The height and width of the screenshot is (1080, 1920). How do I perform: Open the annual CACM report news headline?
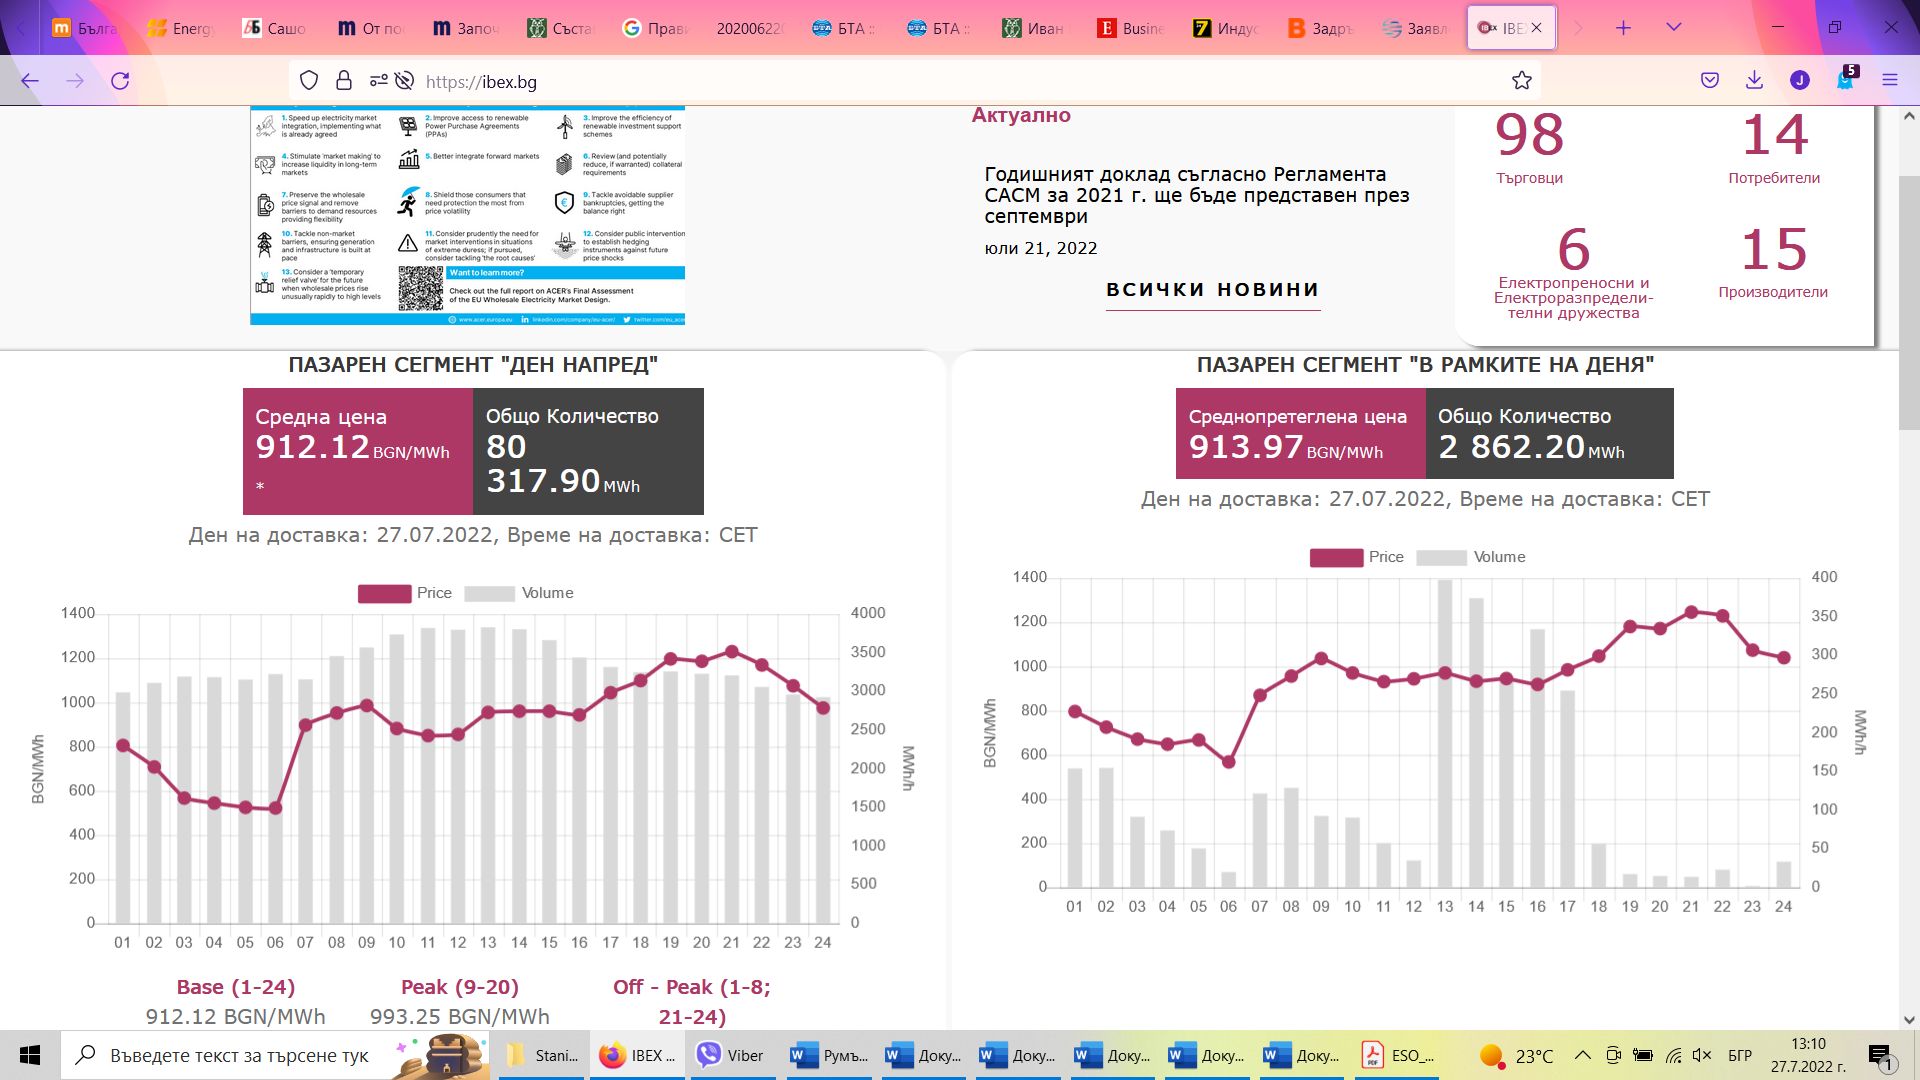[x=1197, y=195]
